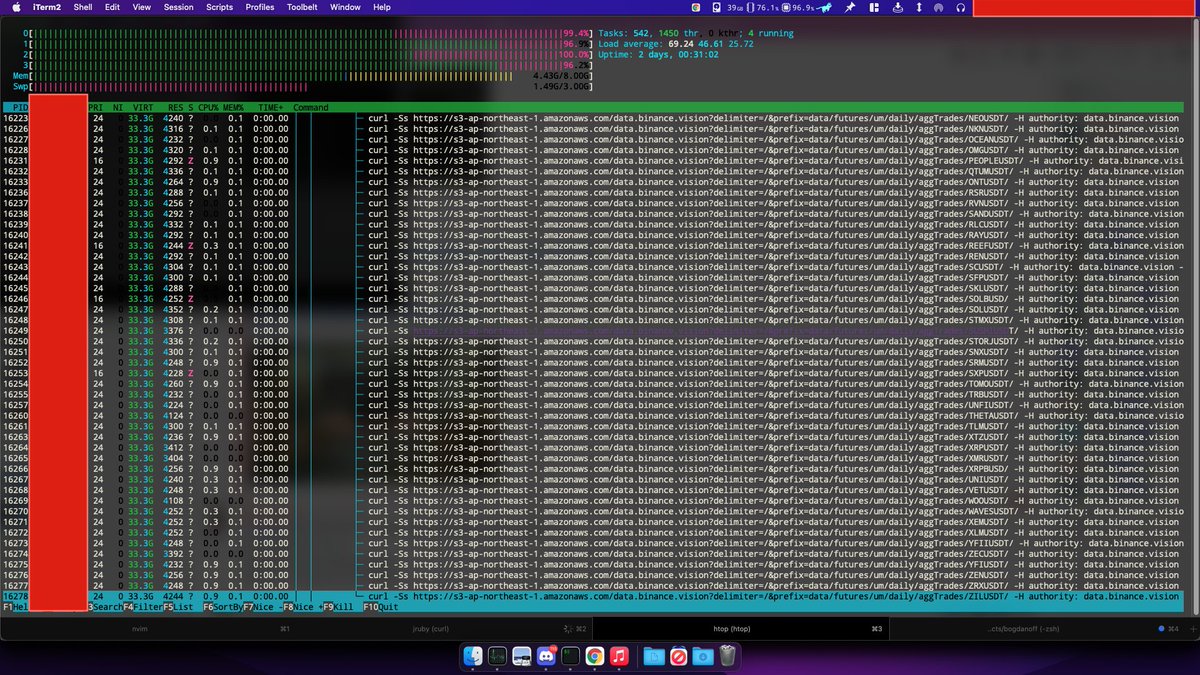Open Google Chrome from the dock
1200x675 pixels.
tap(594, 656)
